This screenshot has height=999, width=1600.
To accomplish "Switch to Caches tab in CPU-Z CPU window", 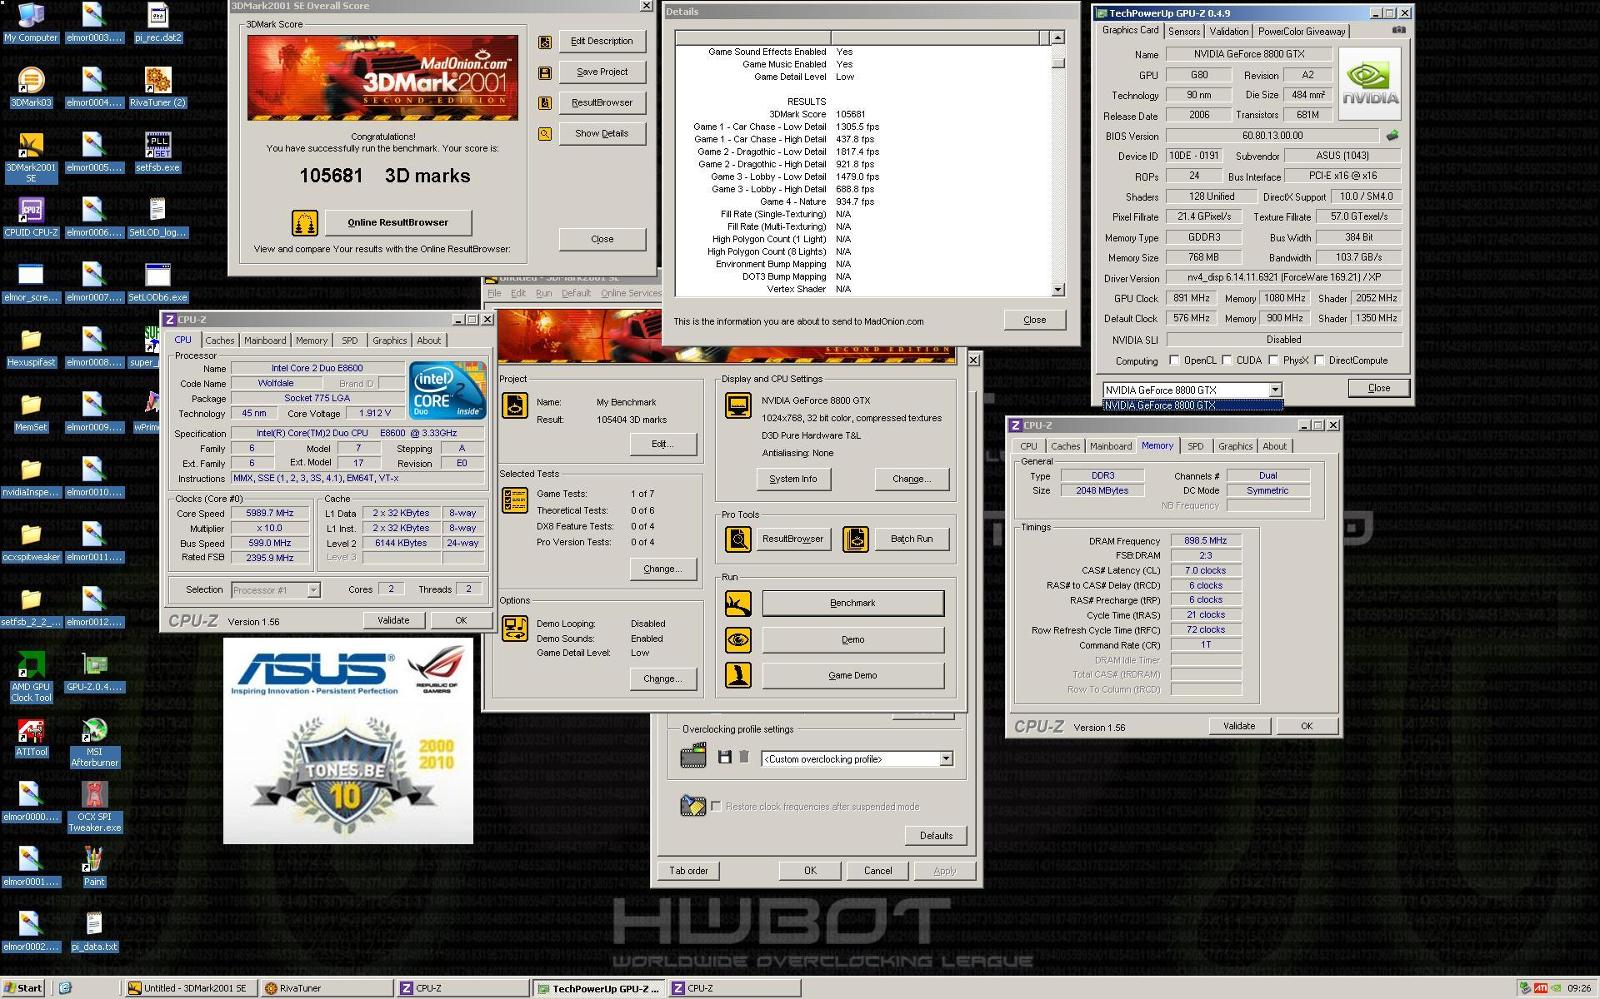I will pos(220,341).
